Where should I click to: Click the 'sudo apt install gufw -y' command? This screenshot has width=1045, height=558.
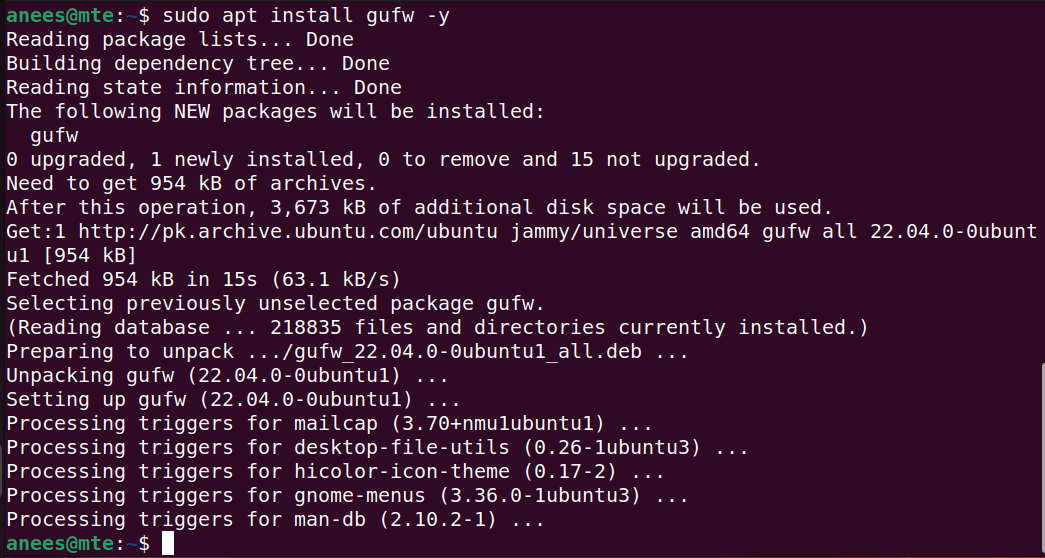(306, 15)
